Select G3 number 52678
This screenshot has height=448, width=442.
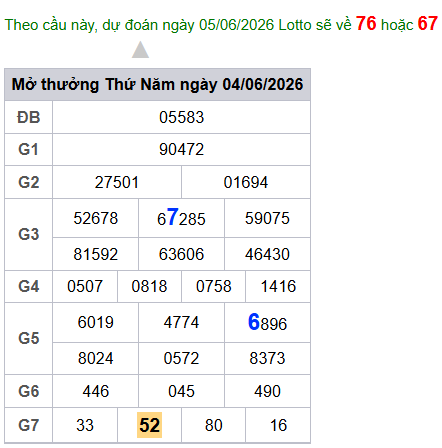click(96, 218)
